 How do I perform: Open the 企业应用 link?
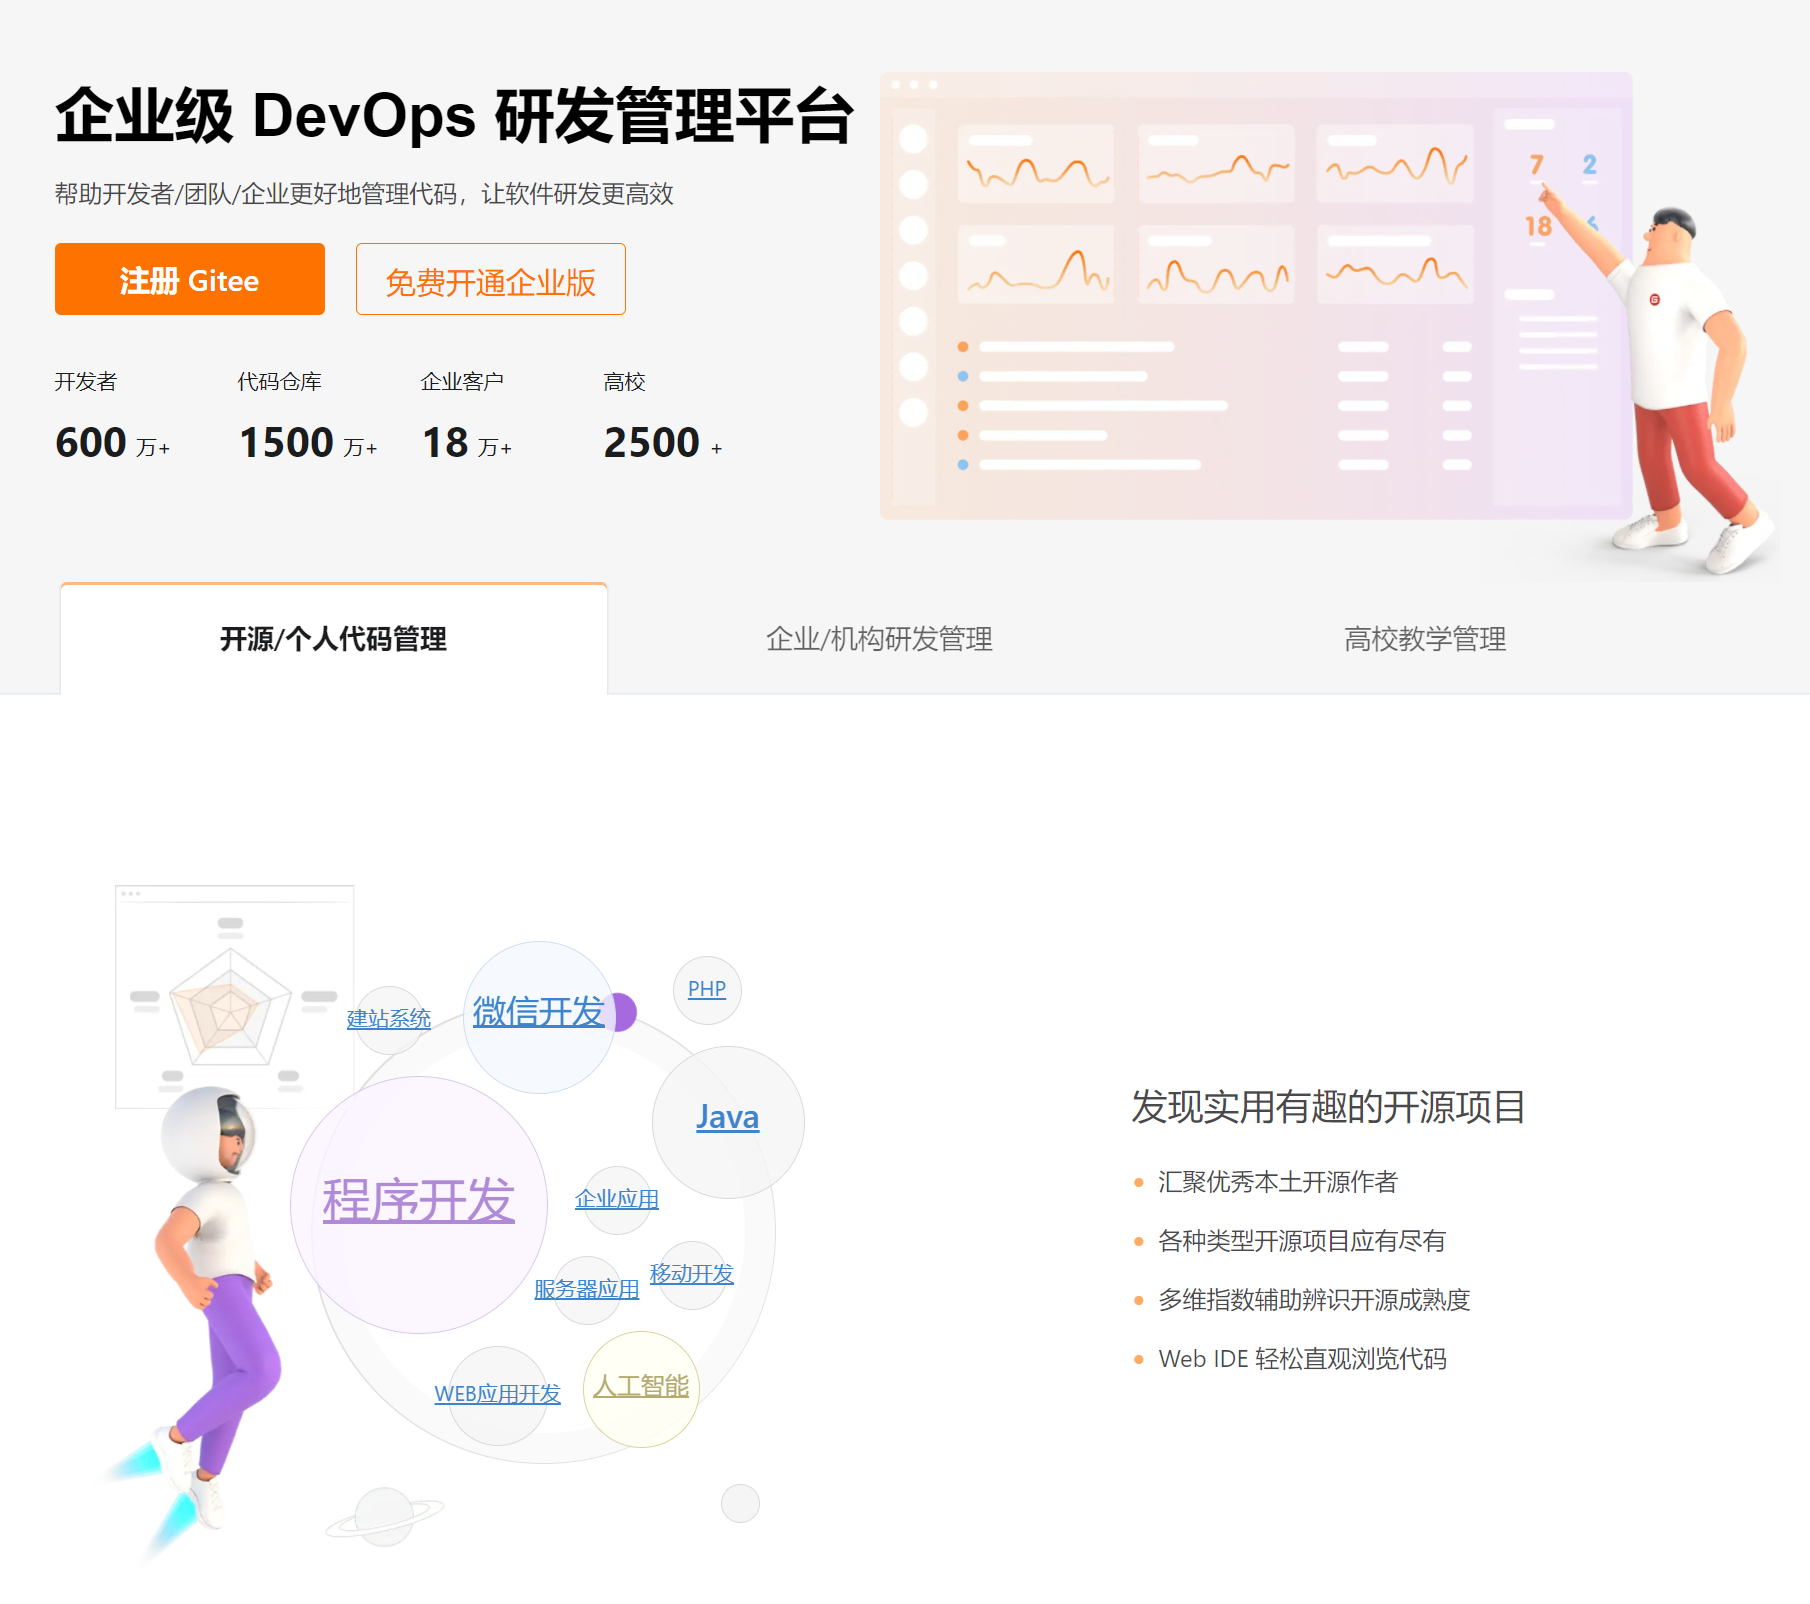point(617,1198)
